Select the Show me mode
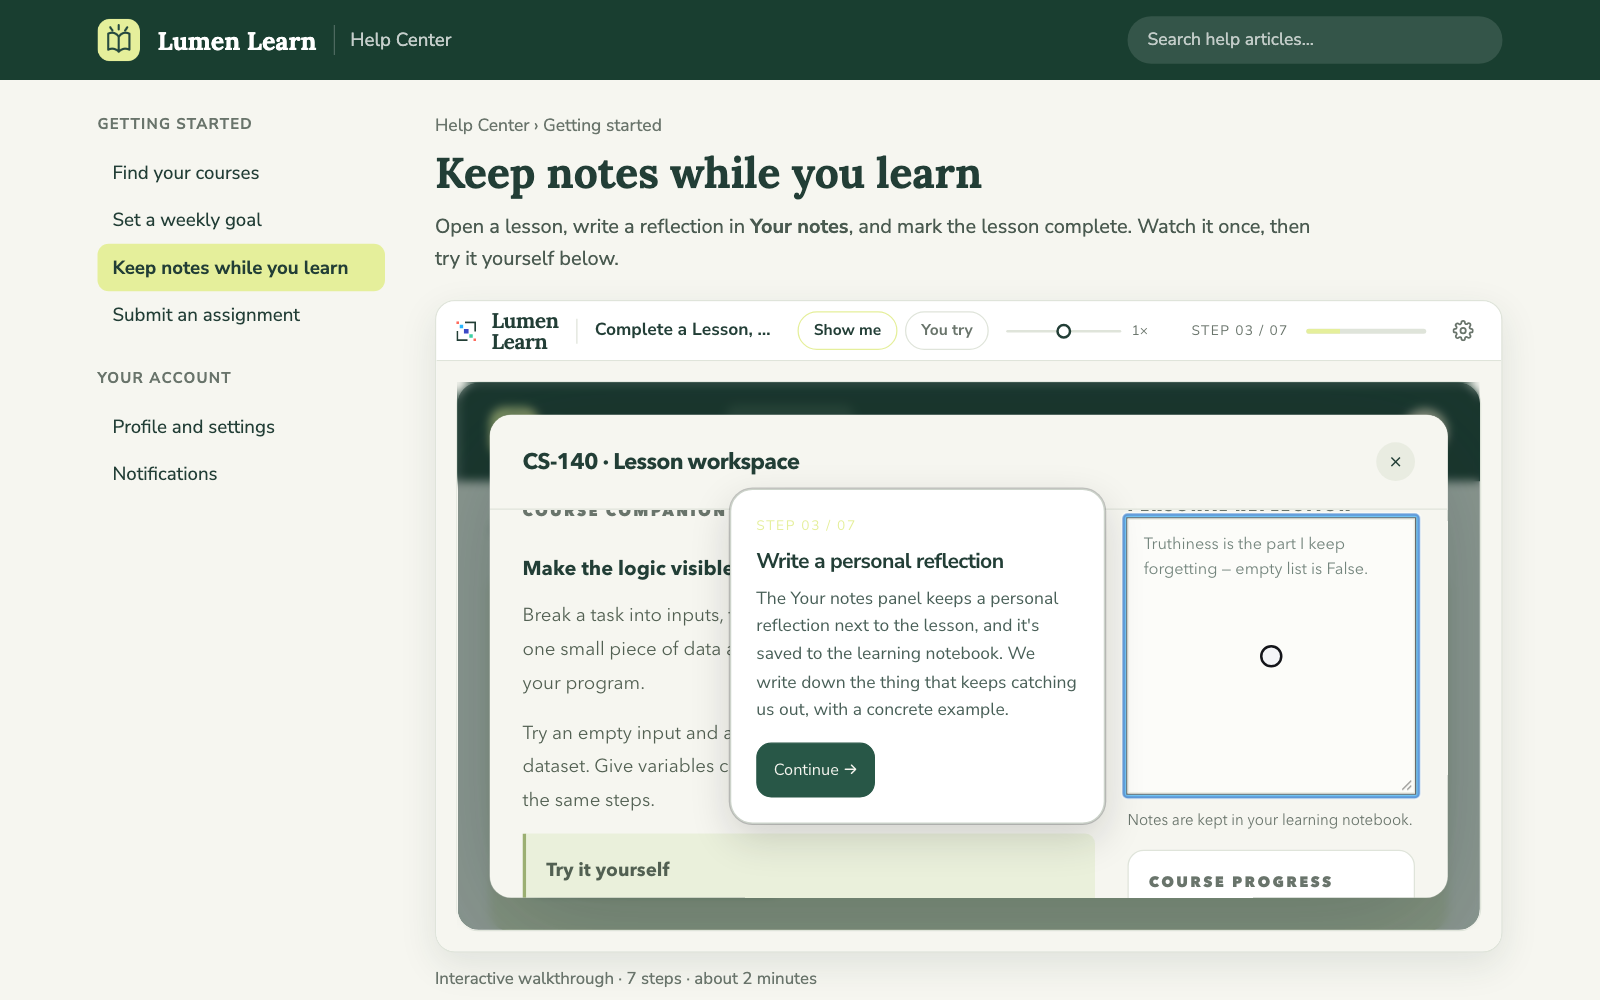Image resolution: width=1600 pixels, height=1000 pixels. pyautogui.click(x=847, y=330)
